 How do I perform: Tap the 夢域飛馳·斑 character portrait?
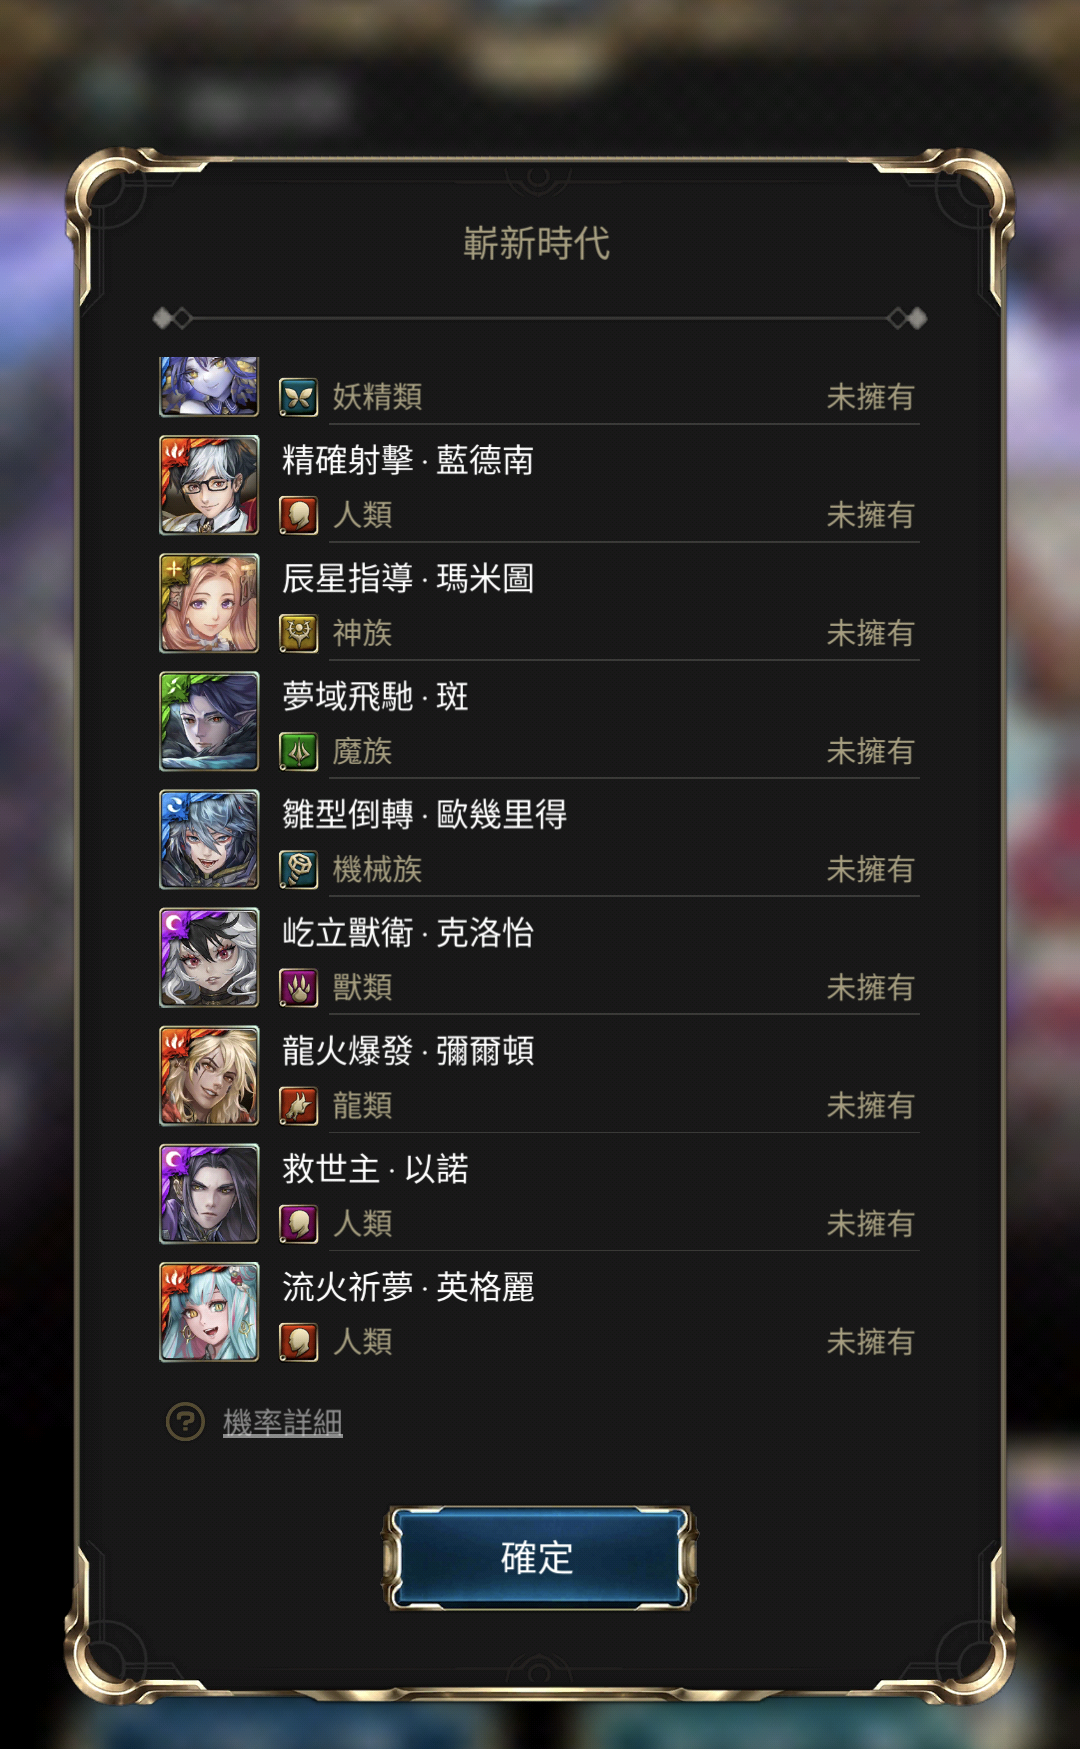tap(209, 721)
